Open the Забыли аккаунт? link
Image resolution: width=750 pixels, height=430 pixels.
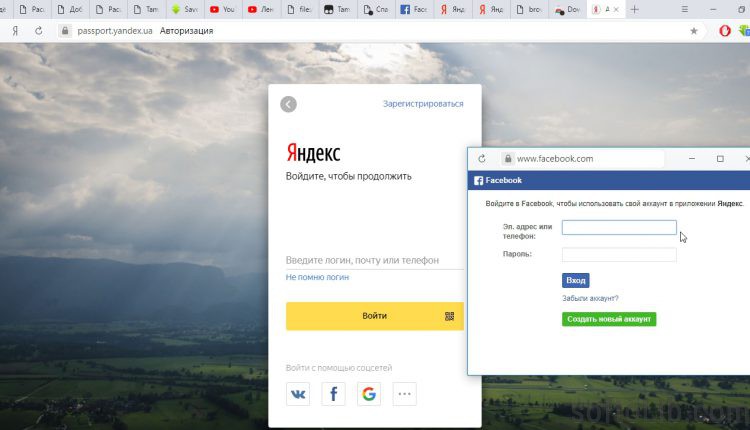click(x=590, y=298)
